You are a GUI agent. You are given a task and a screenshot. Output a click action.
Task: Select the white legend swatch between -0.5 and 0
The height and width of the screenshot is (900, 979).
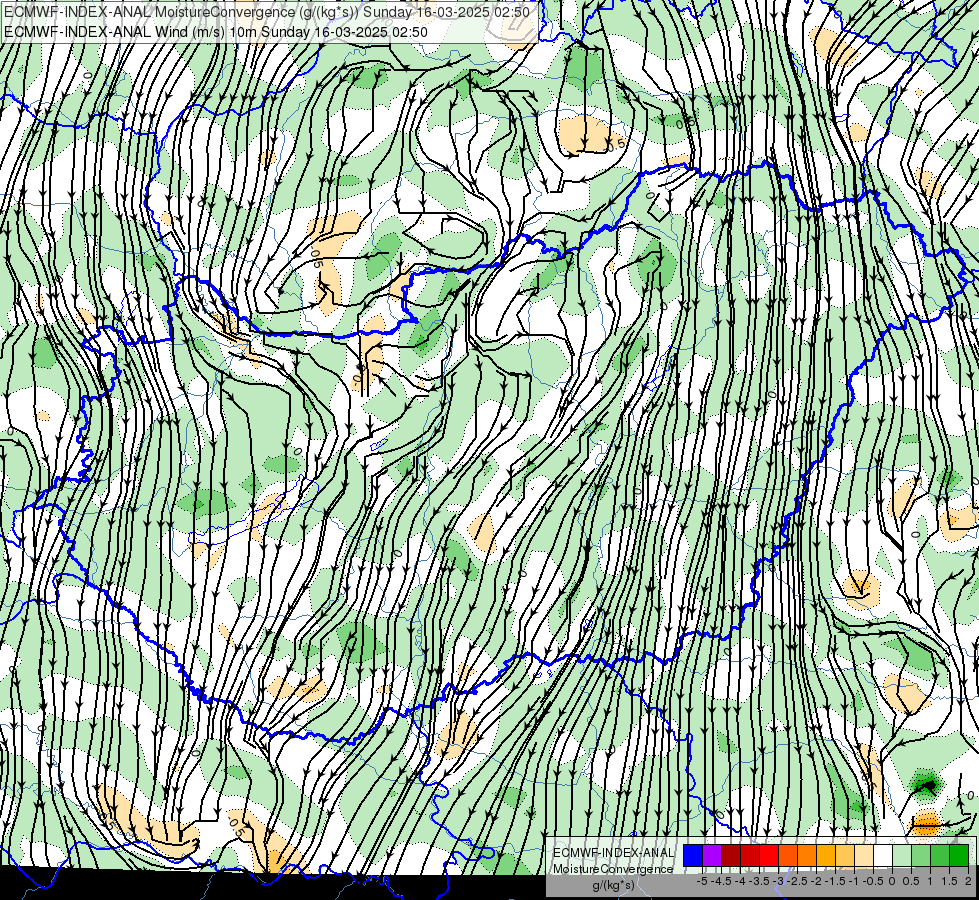click(883, 856)
